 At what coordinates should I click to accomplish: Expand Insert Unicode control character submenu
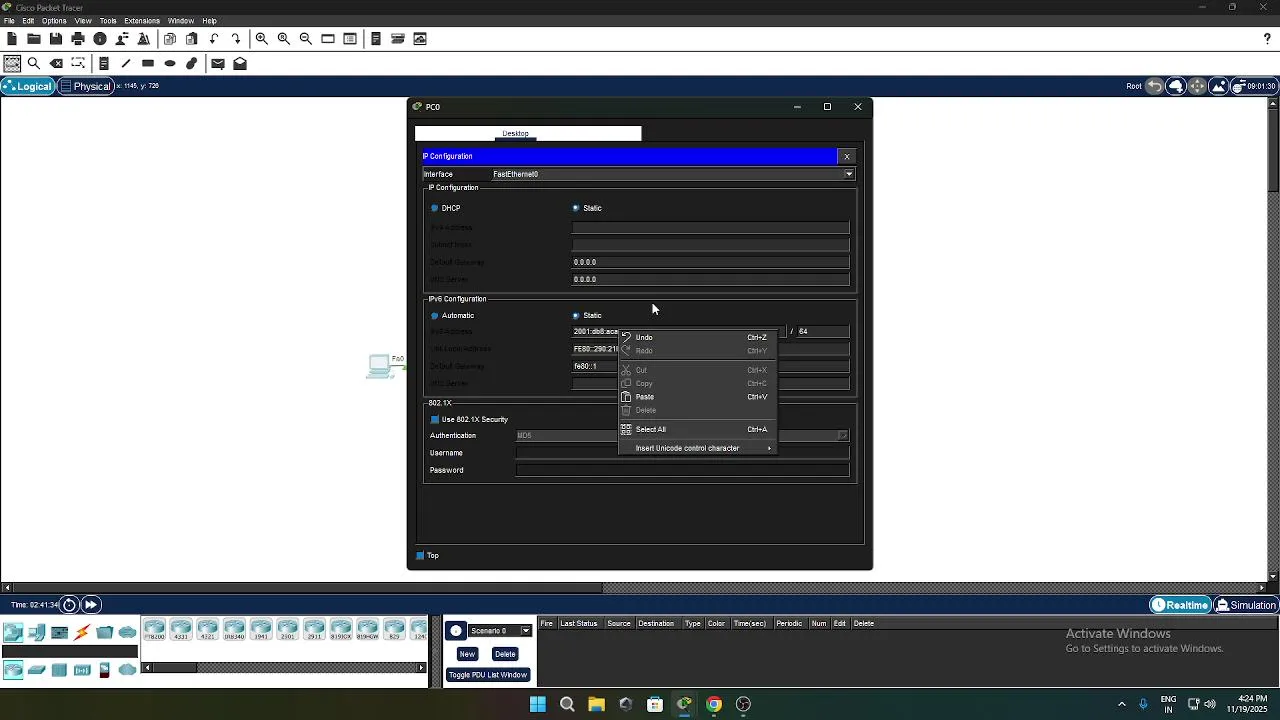click(698, 448)
